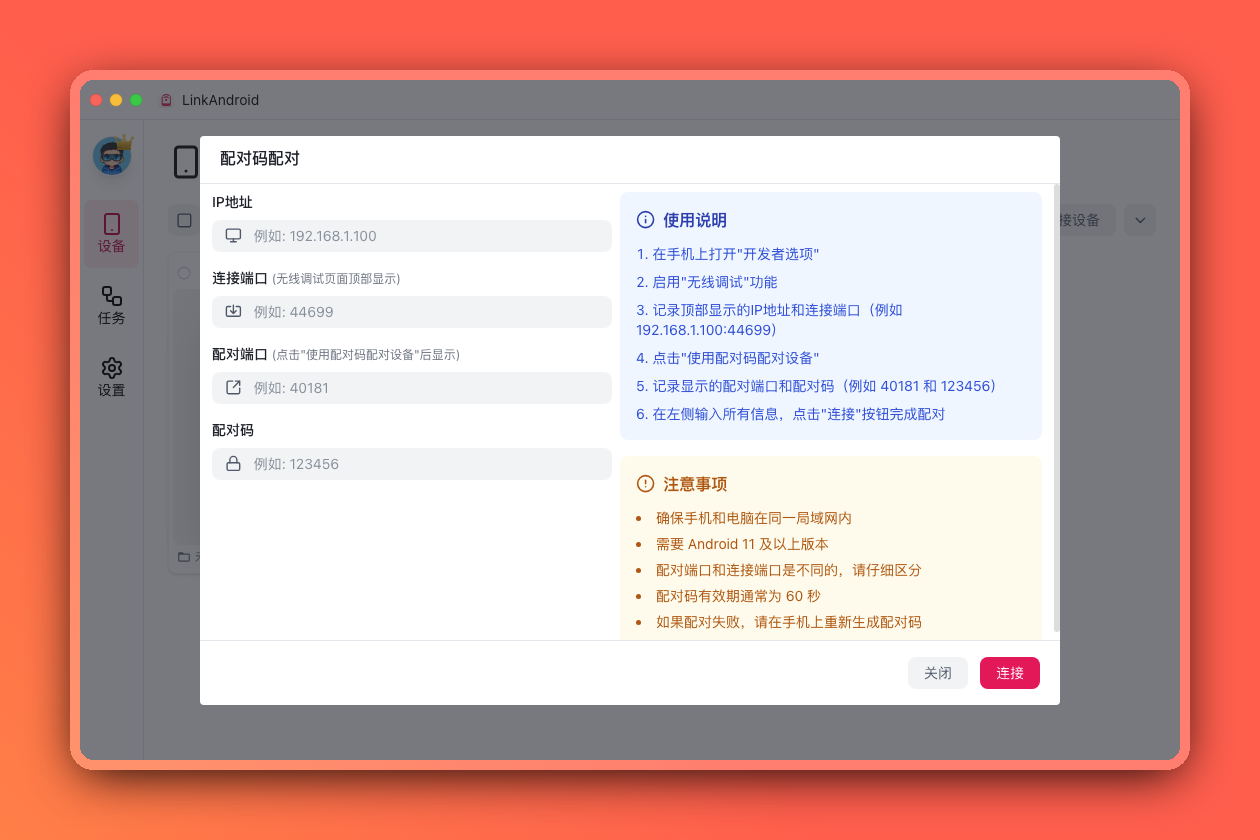This screenshot has width=1260, height=840.
Task: Click the info icon beside 使用说明
Action: (645, 220)
